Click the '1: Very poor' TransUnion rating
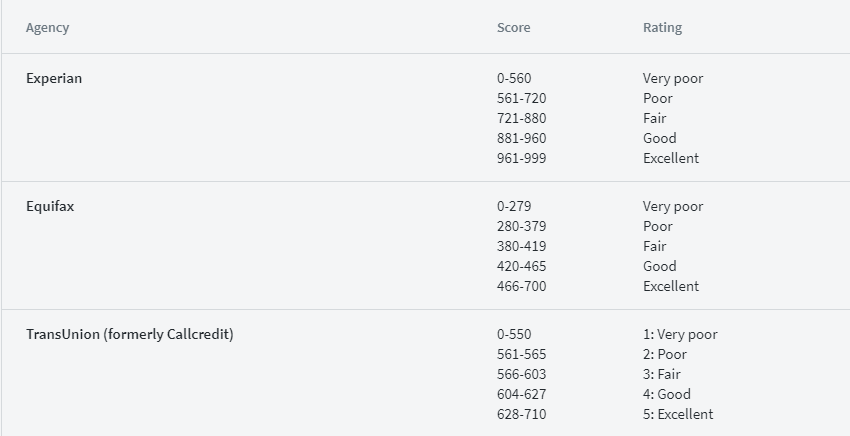This screenshot has height=436, width=850. 680,335
